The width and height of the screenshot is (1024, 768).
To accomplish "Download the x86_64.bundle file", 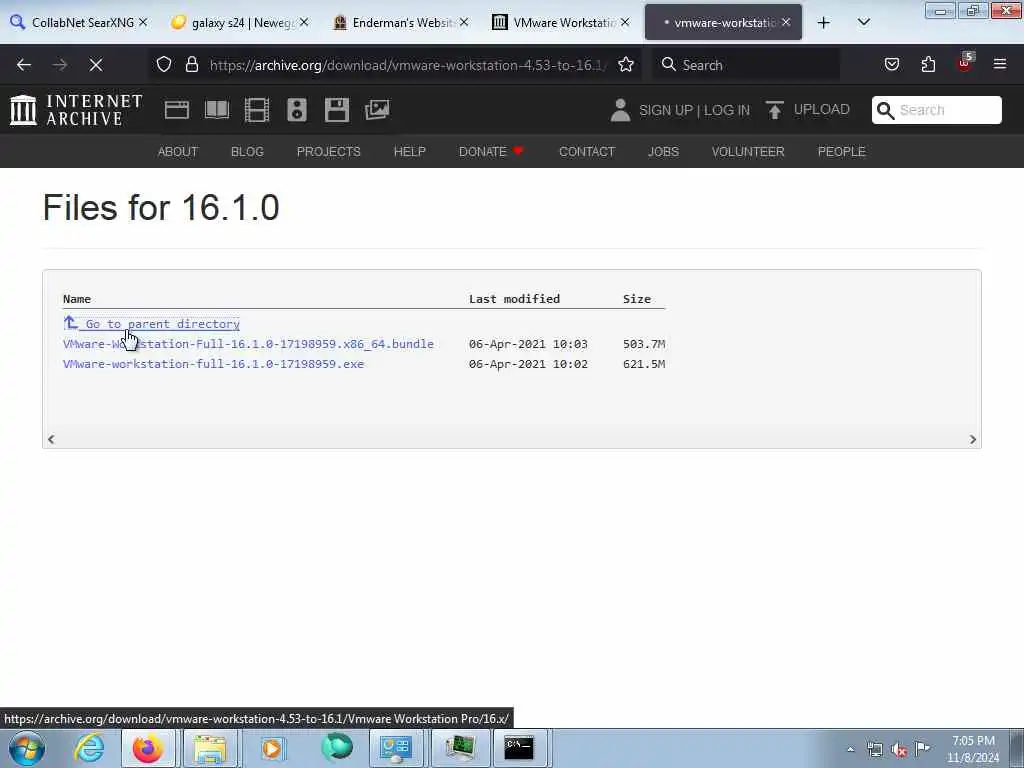I will 248,344.
